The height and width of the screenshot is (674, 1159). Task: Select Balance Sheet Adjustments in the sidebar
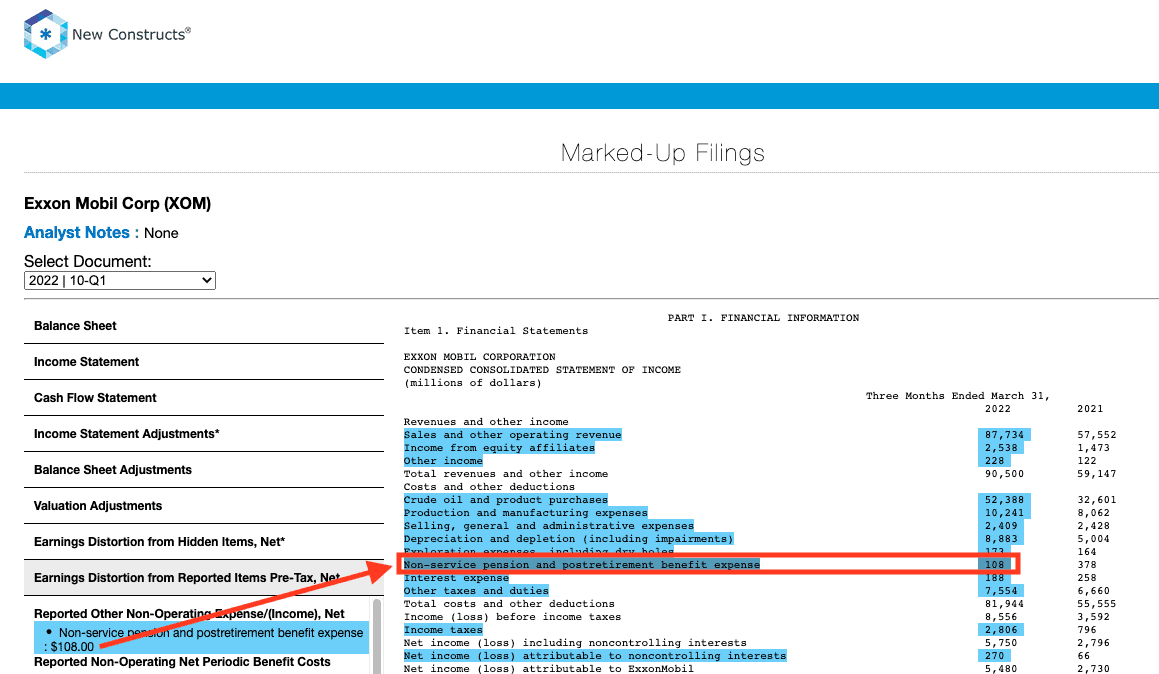[x=204, y=470]
